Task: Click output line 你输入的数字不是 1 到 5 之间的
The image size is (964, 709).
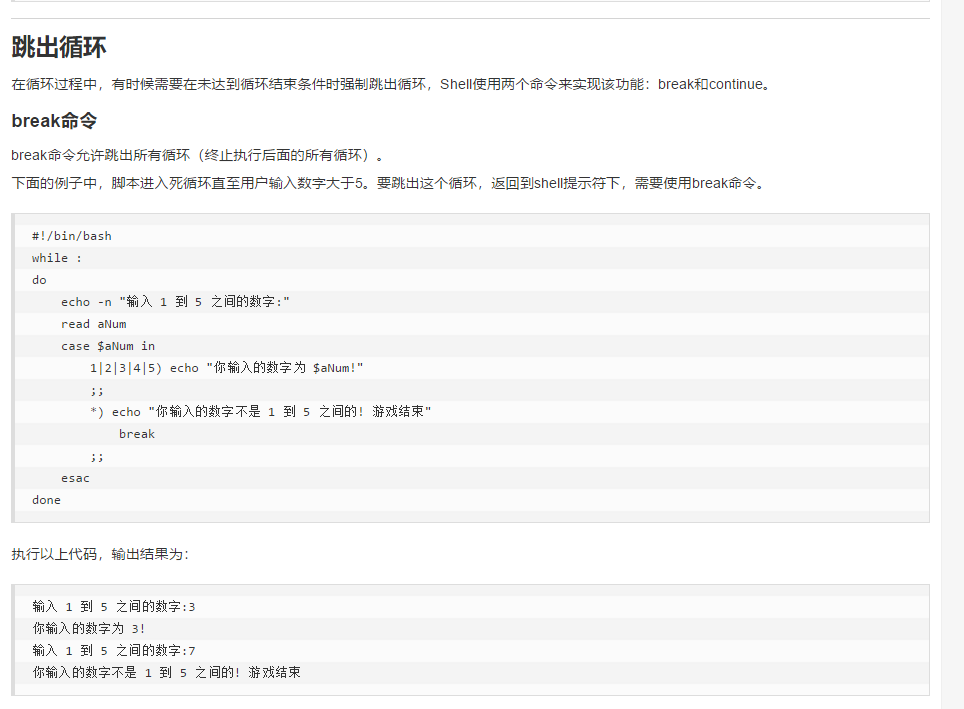Action: coord(167,673)
